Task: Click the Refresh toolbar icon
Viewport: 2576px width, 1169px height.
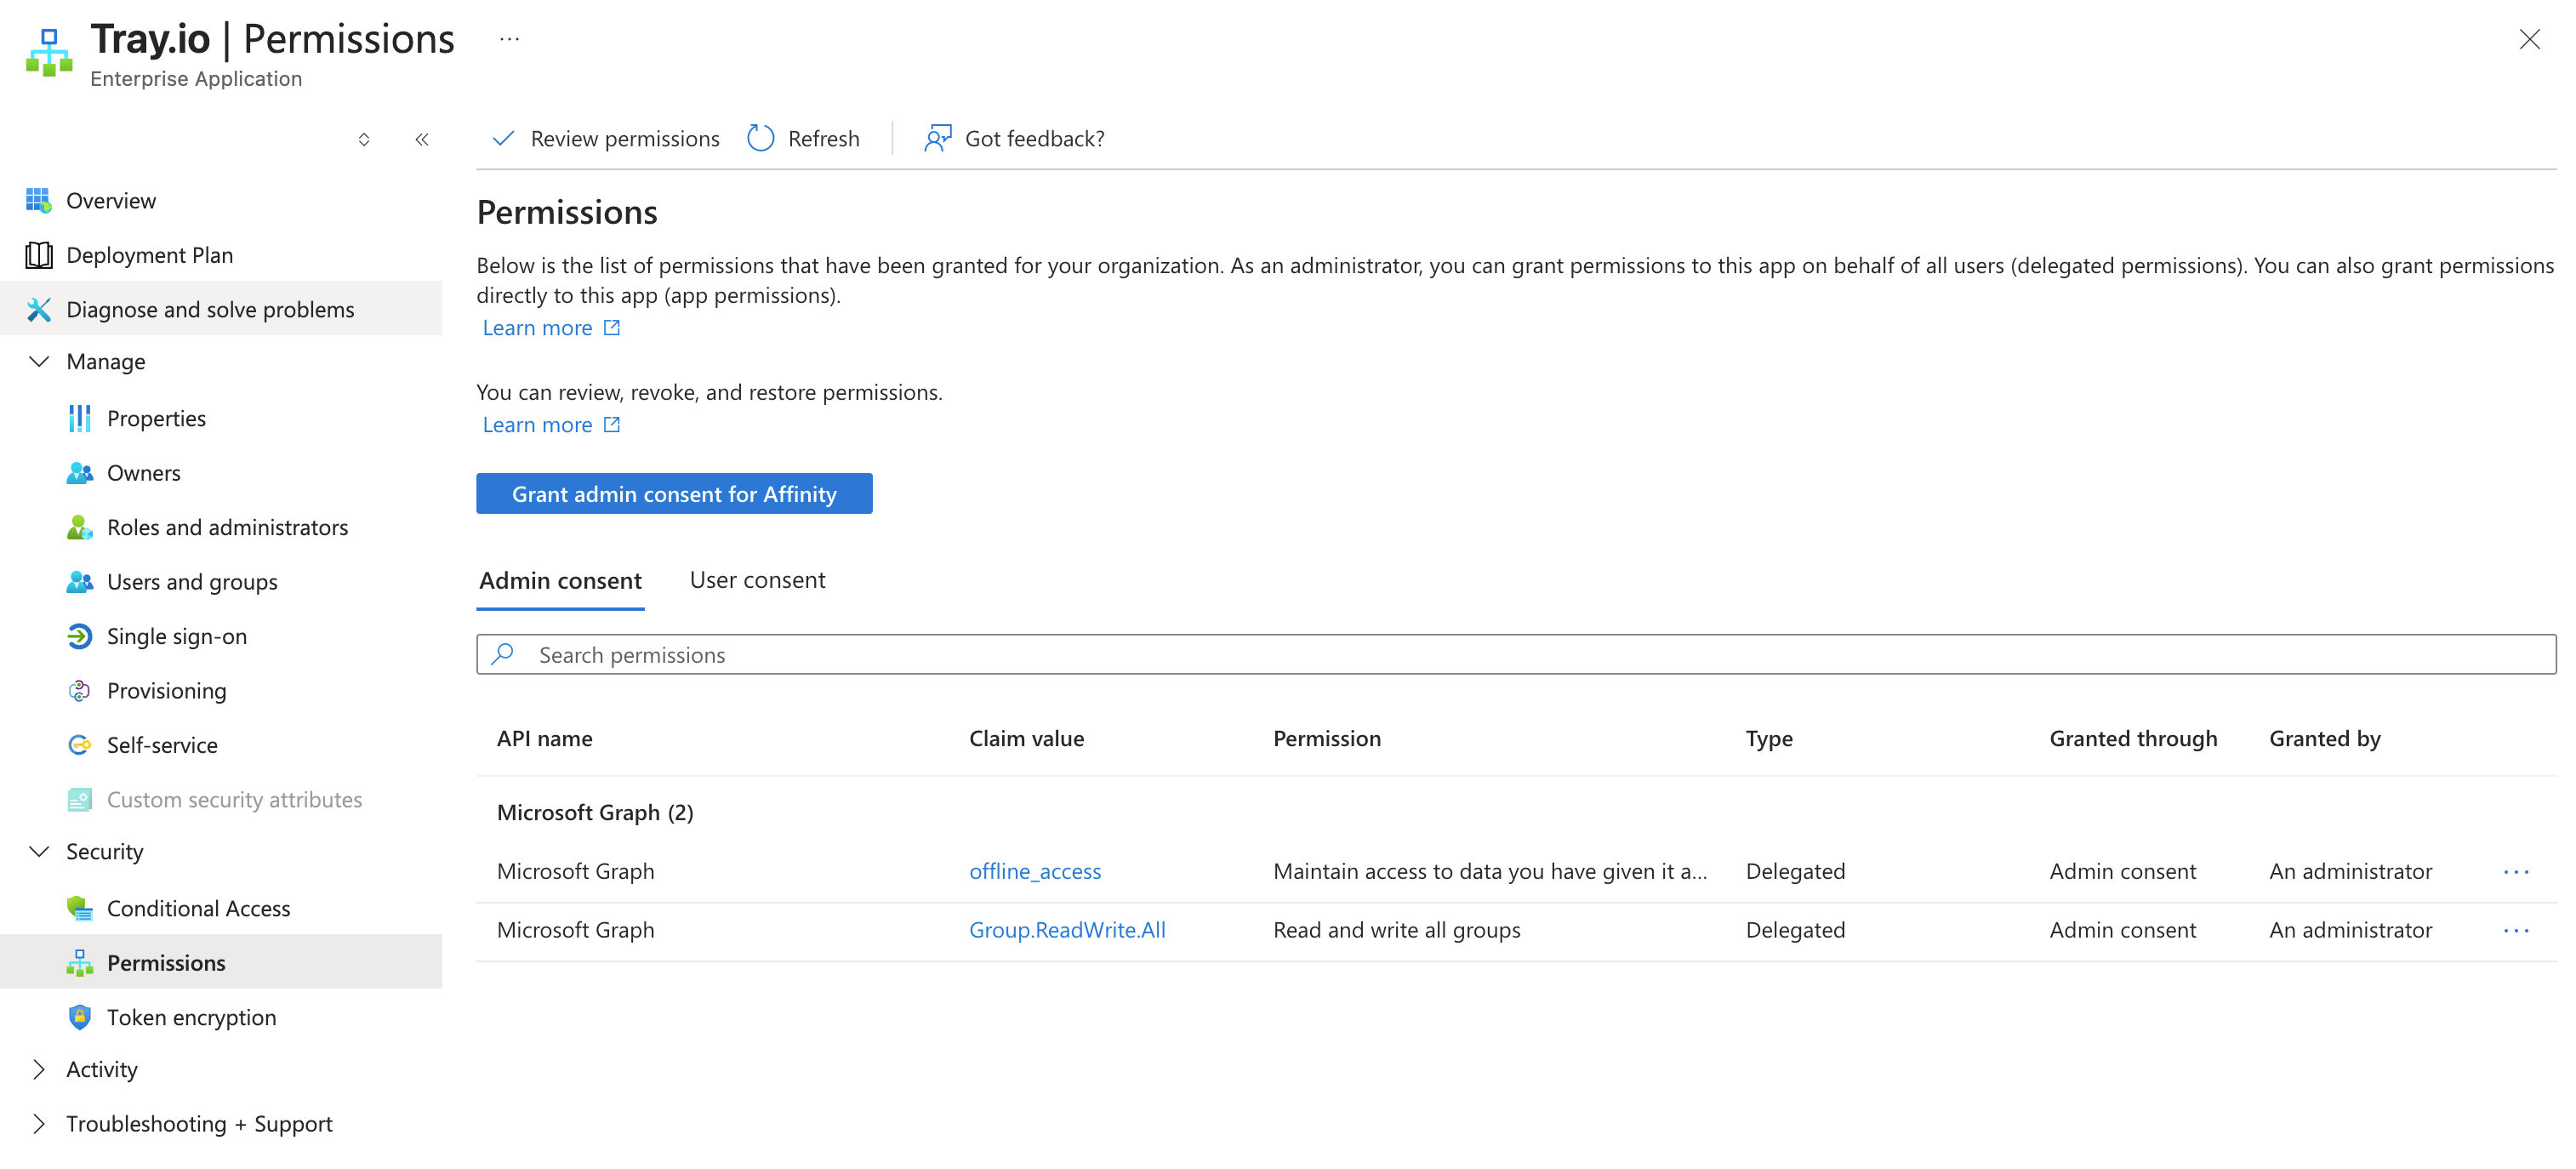Action: pos(760,138)
